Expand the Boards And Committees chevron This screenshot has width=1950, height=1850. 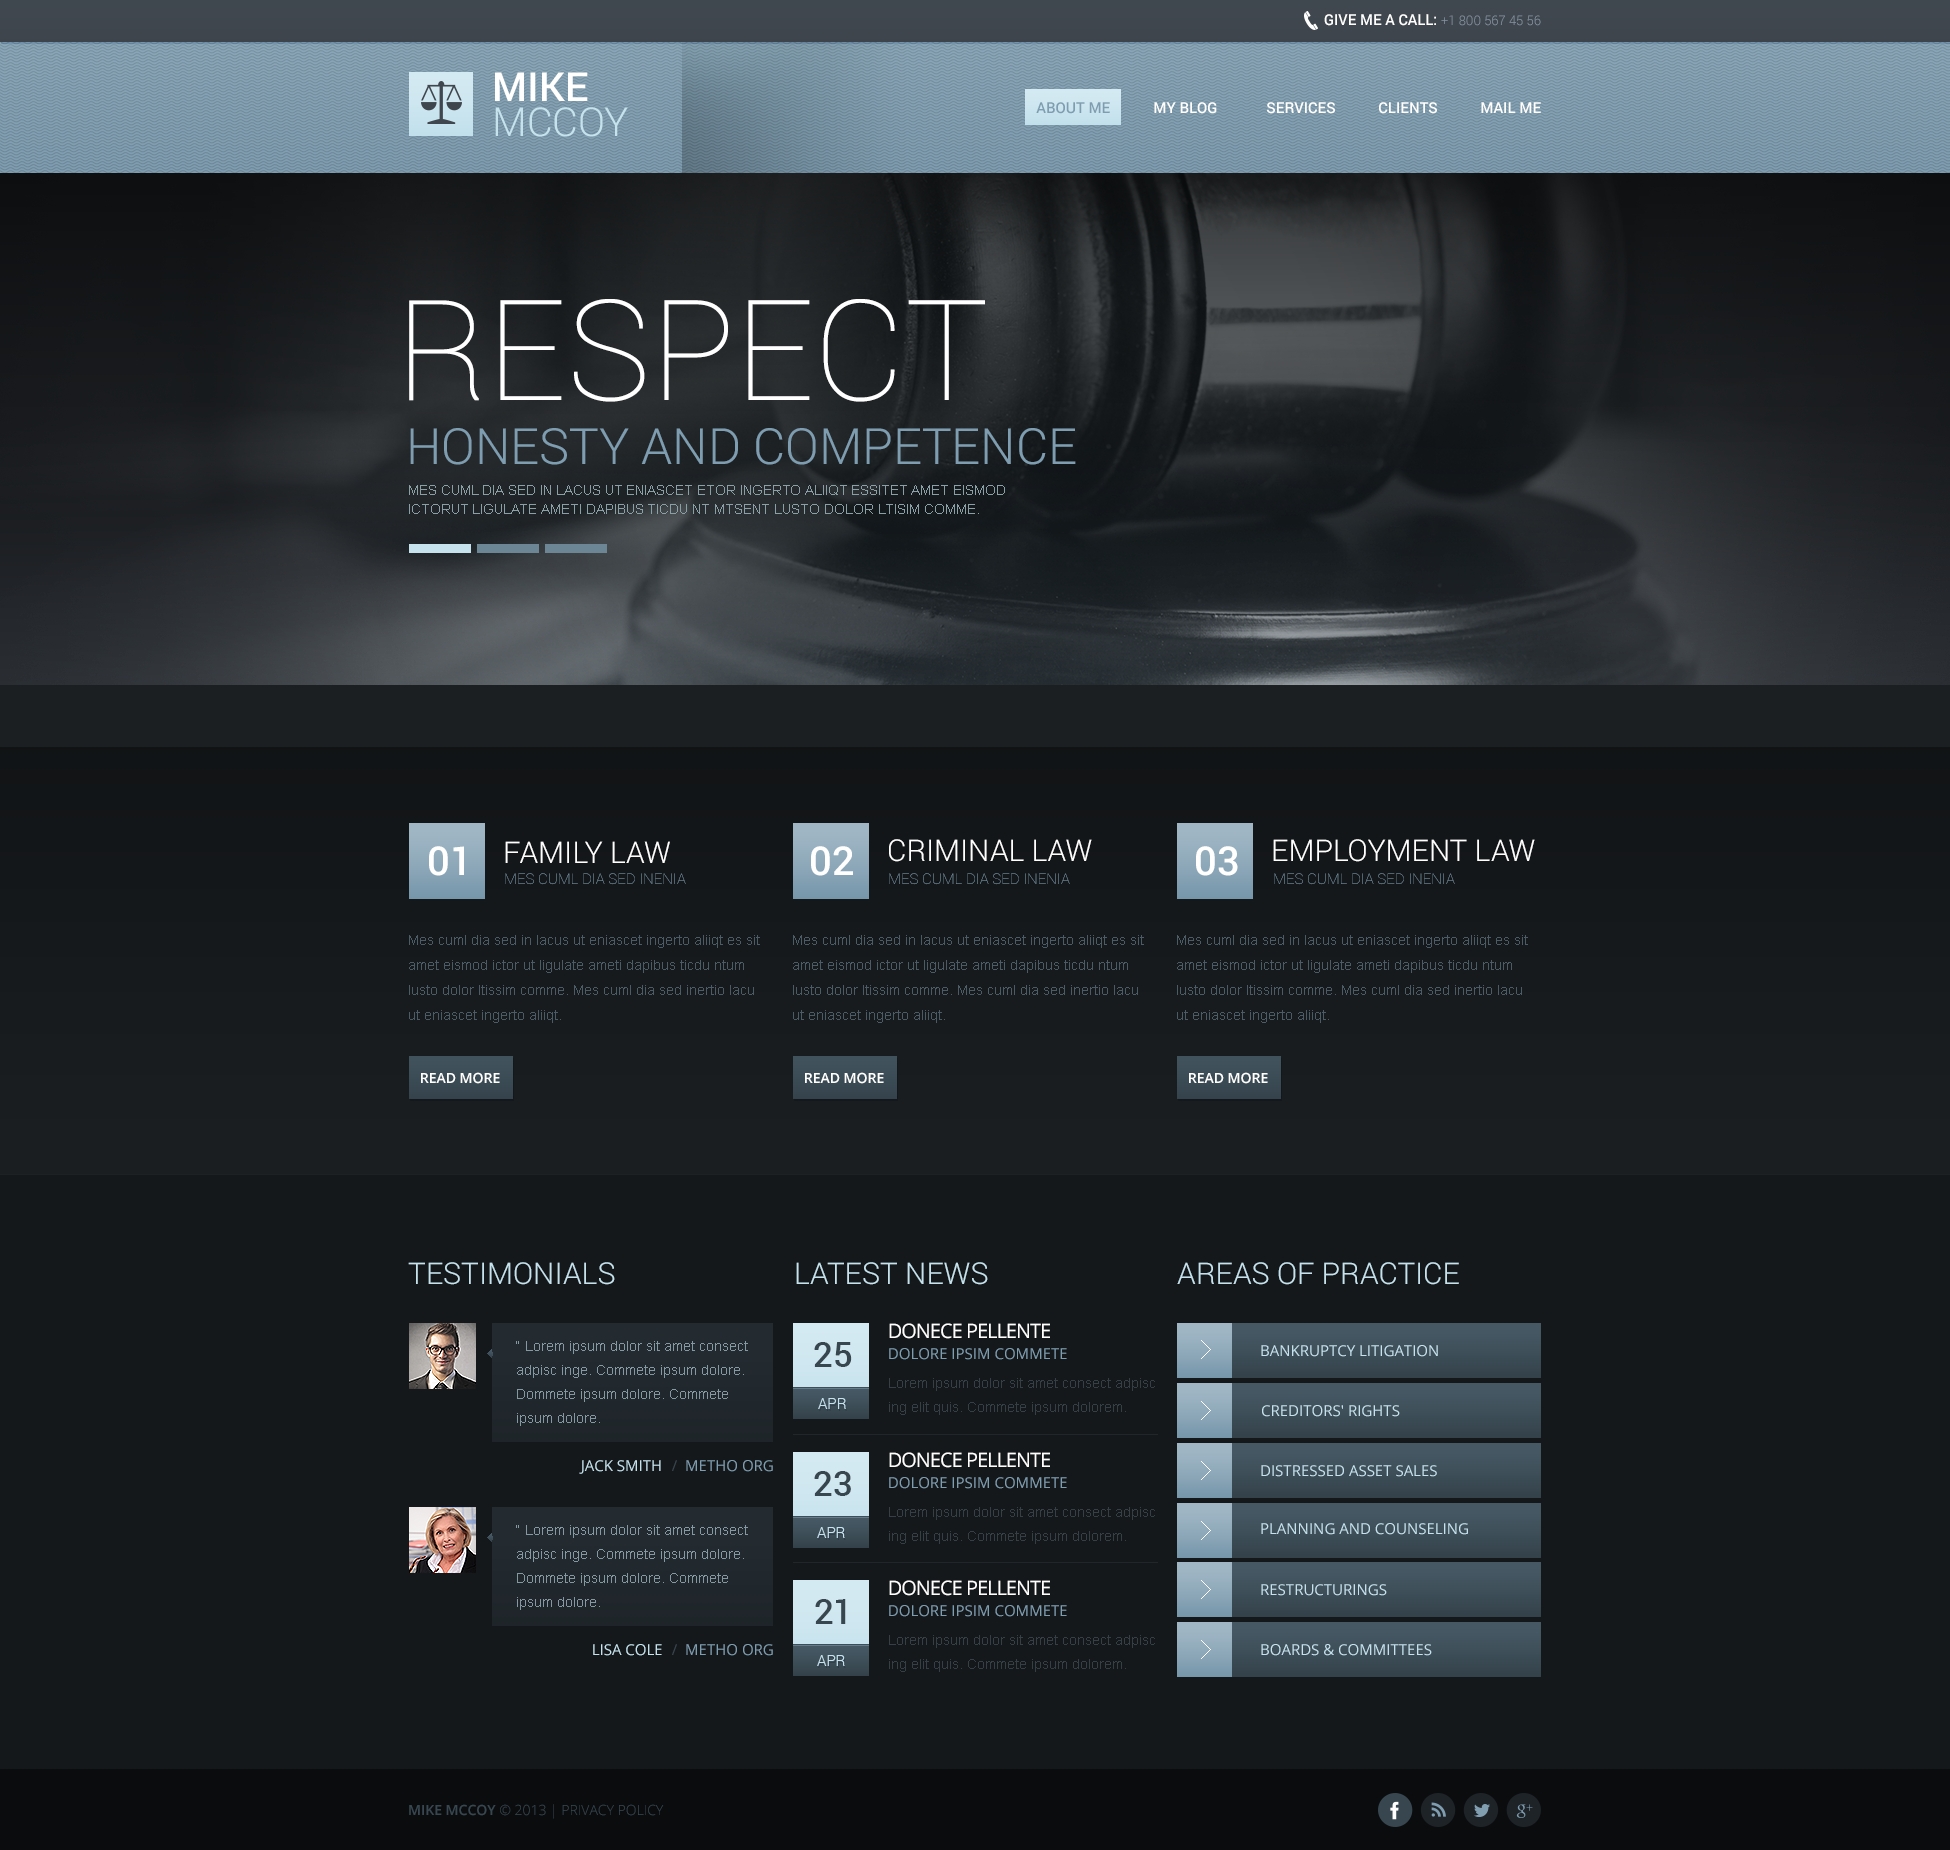[1206, 1648]
